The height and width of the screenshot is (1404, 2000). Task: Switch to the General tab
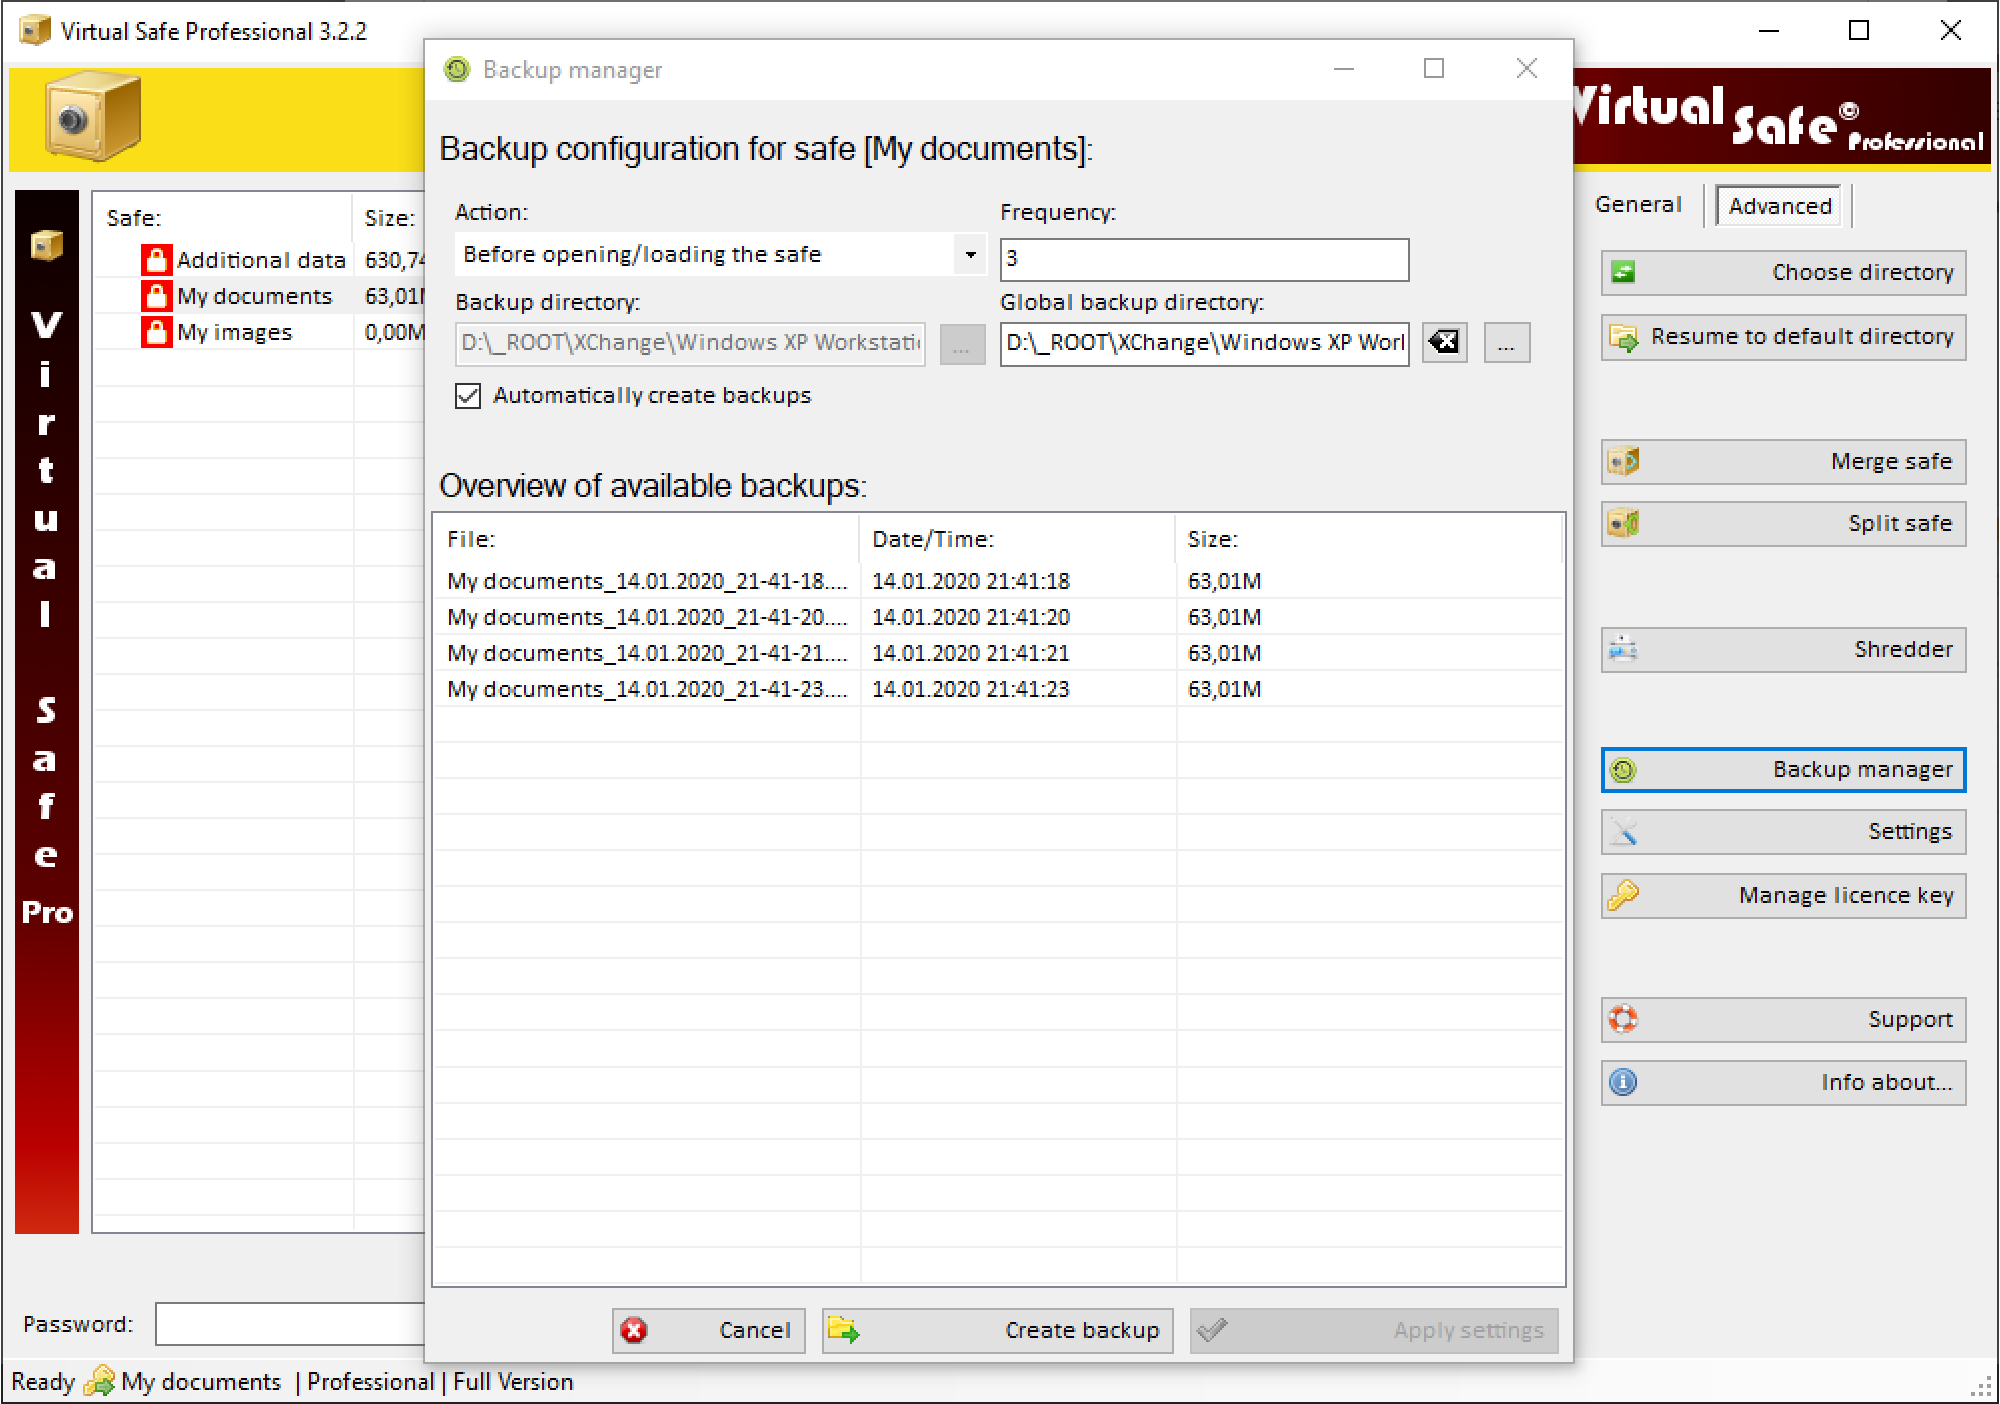(1638, 204)
